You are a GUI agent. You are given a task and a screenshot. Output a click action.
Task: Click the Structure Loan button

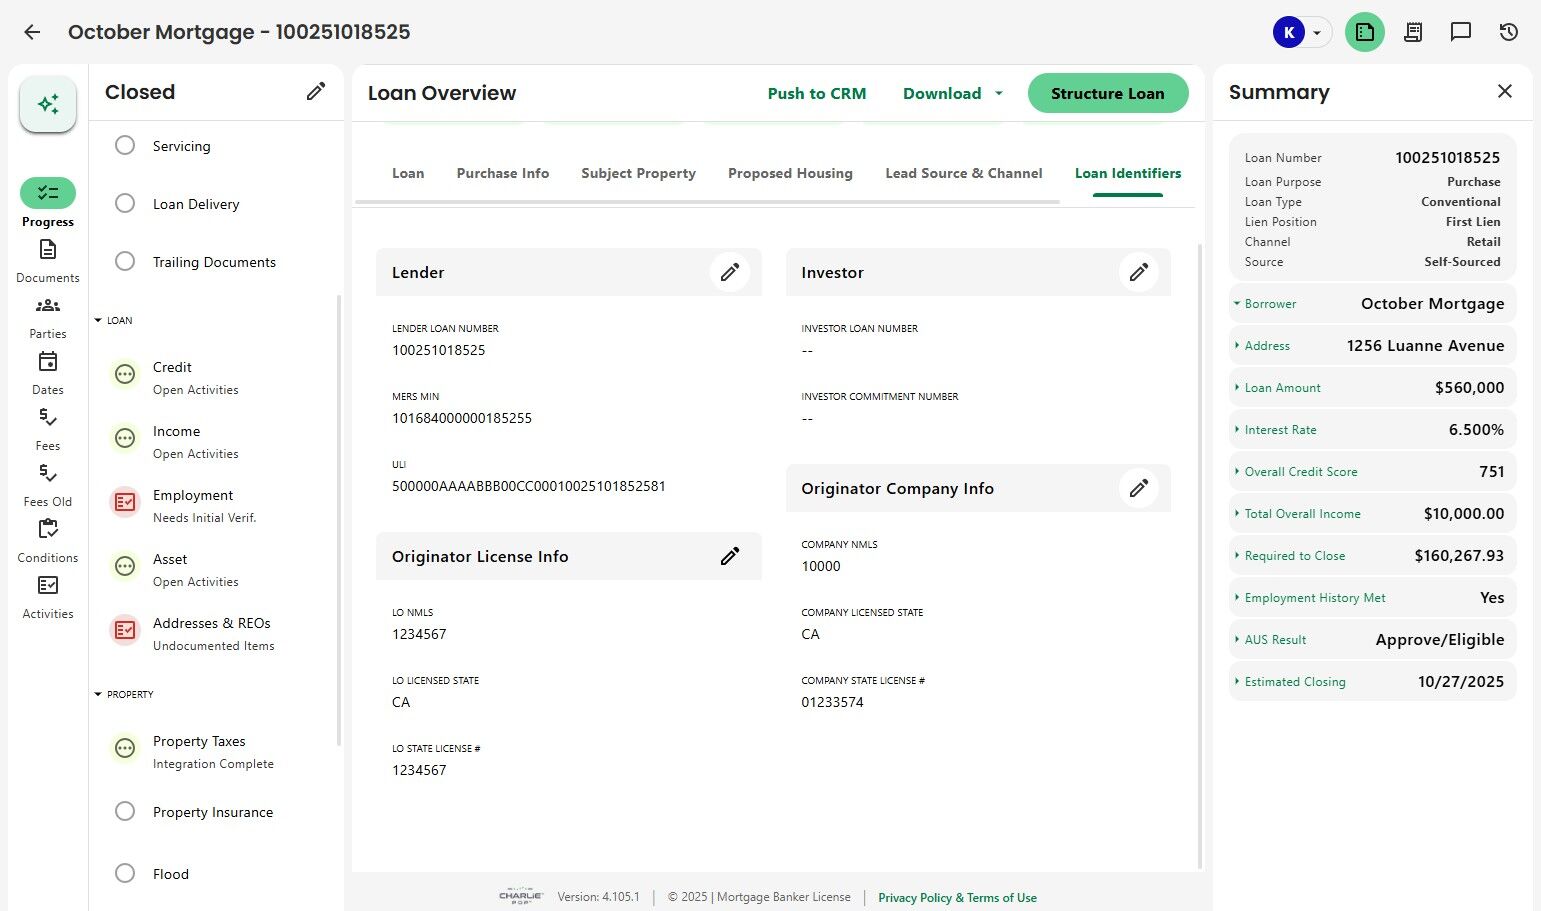point(1107,93)
